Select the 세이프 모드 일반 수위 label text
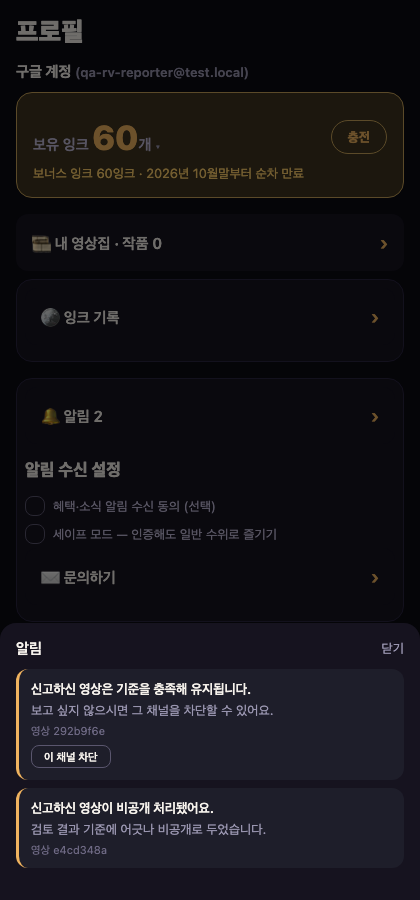420x900 pixels. click(165, 534)
